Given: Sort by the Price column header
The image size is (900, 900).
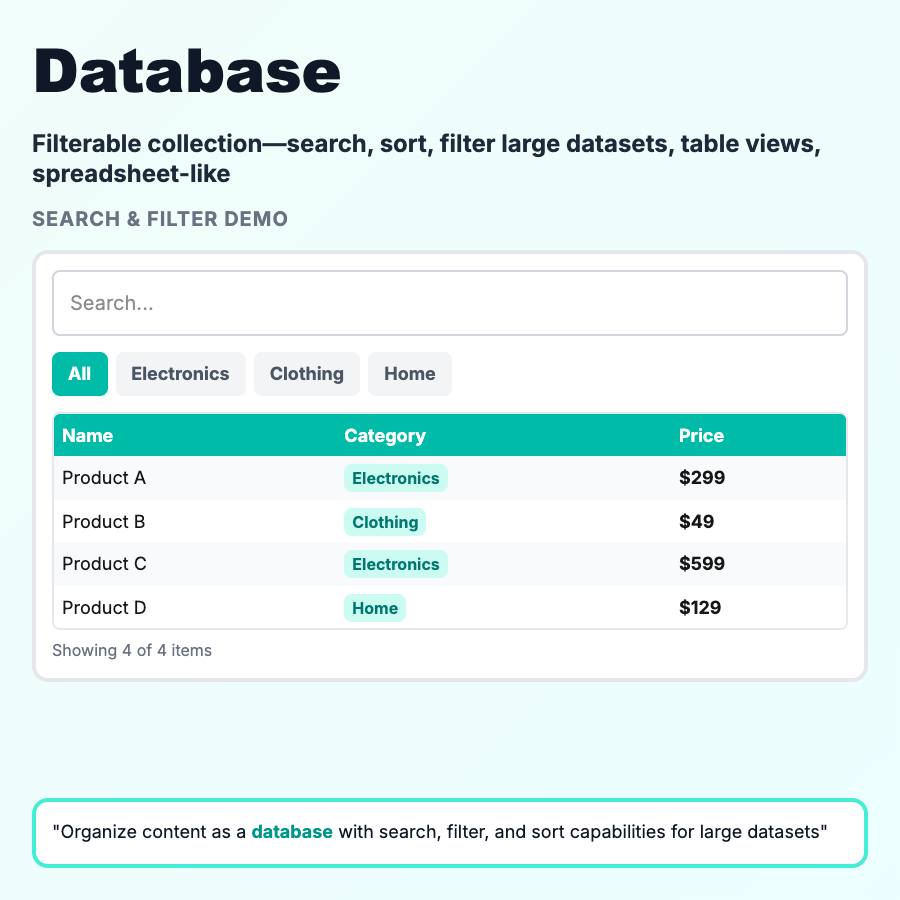Looking at the screenshot, I should [701, 436].
